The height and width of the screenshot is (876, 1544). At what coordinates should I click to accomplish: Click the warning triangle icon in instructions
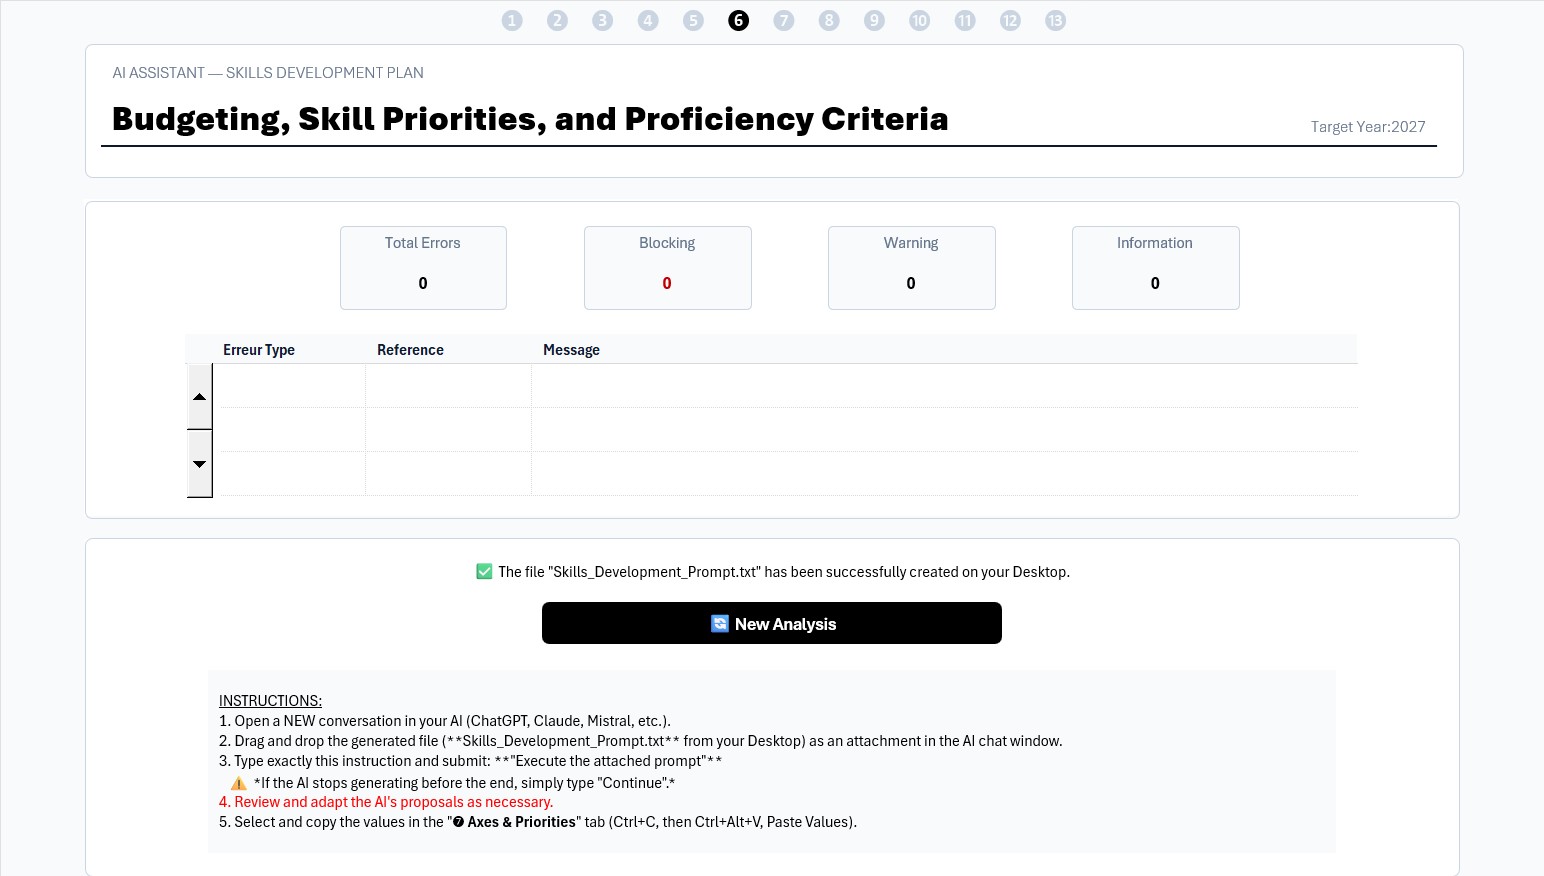click(239, 783)
